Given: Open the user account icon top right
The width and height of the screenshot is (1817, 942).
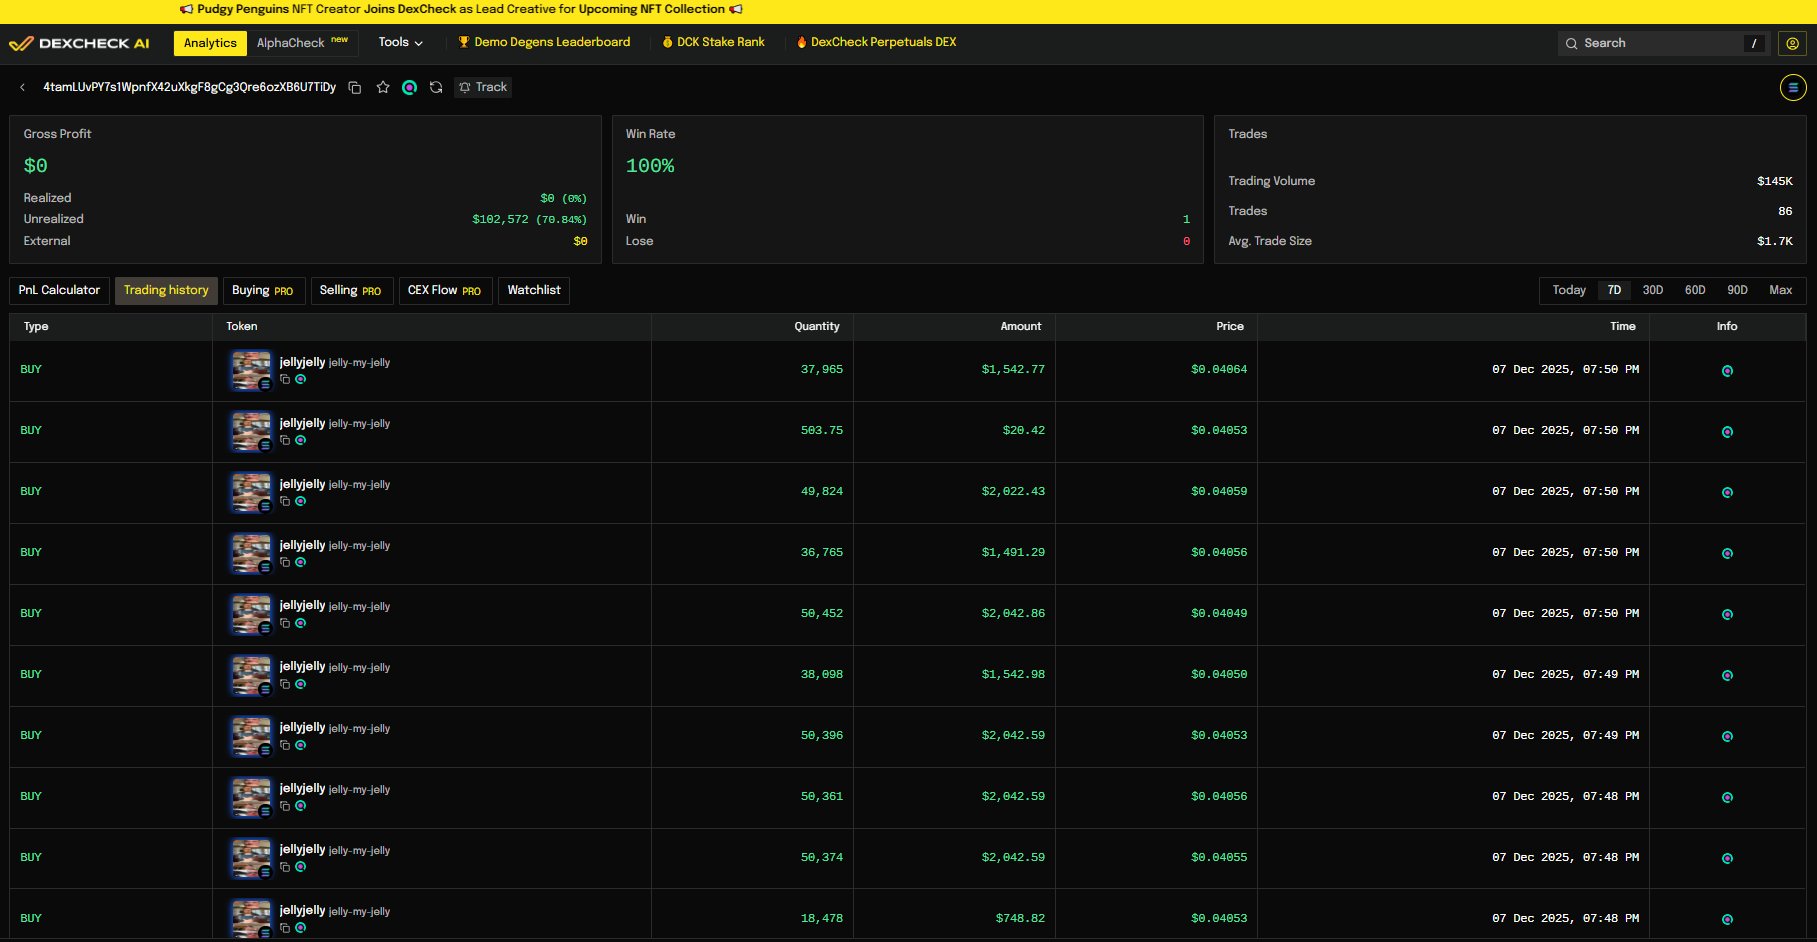Looking at the screenshot, I should click(1792, 43).
